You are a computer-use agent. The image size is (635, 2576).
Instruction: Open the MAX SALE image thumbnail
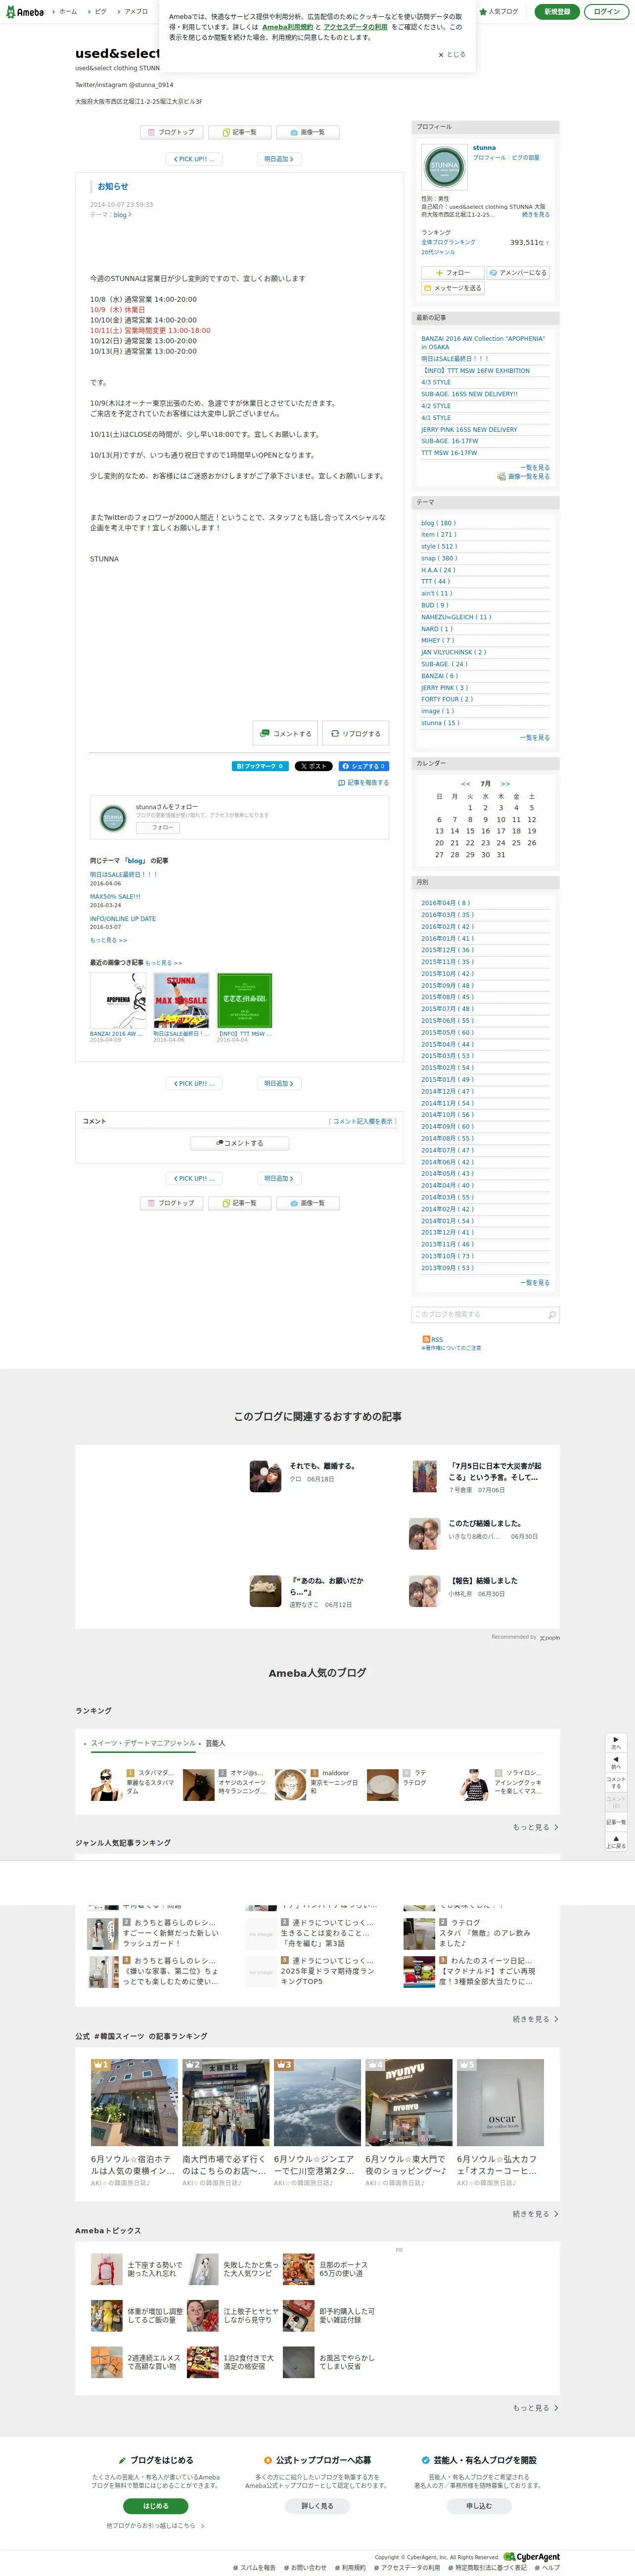pyautogui.click(x=181, y=1000)
